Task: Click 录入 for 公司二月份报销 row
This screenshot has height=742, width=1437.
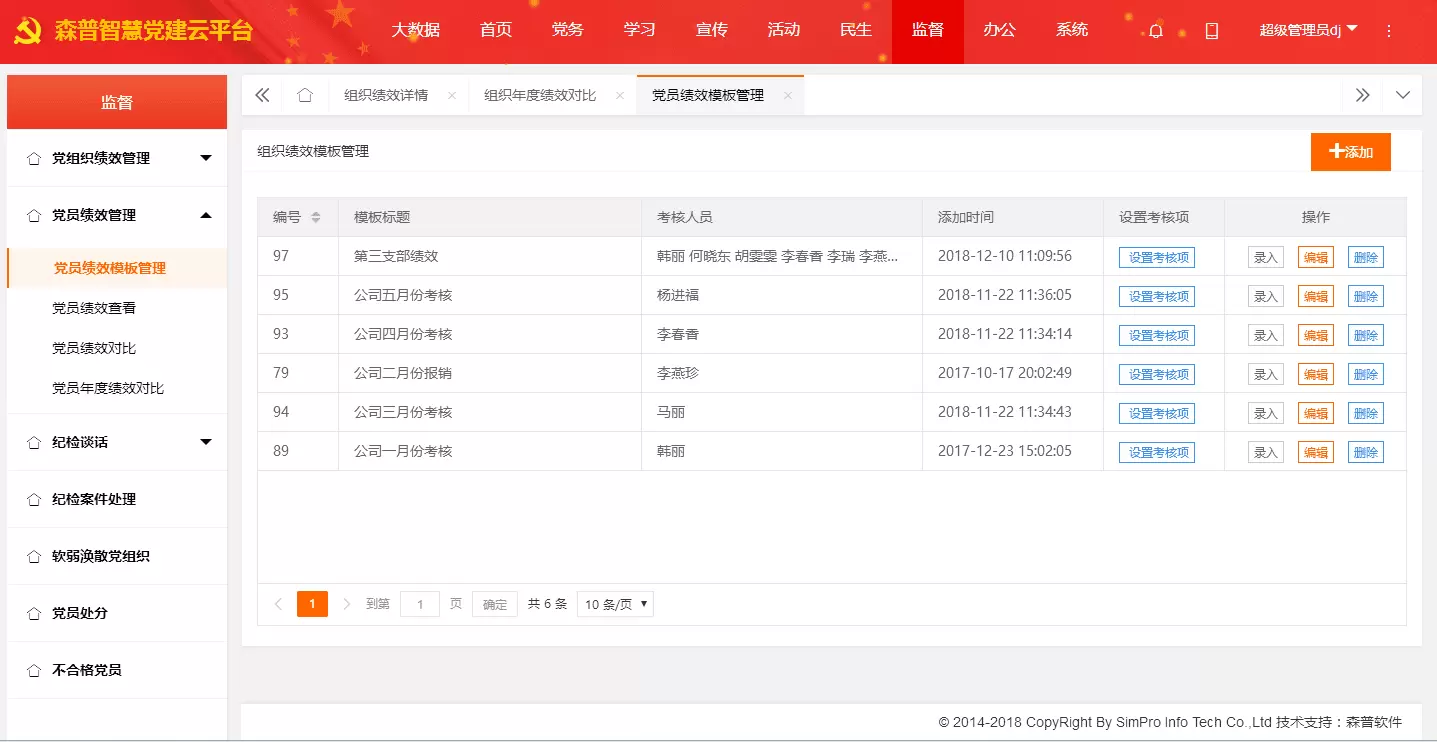Action: tap(1266, 374)
